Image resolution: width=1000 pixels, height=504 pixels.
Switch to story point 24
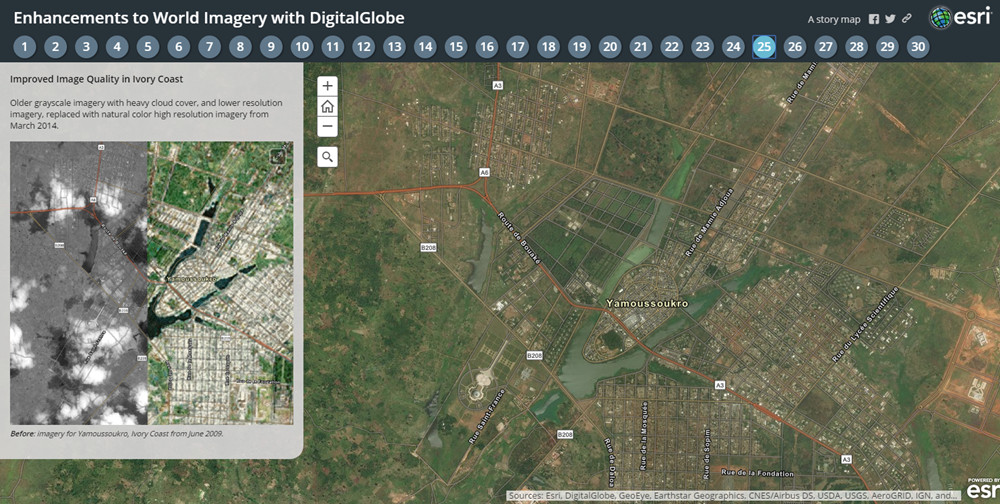point(733,47)
